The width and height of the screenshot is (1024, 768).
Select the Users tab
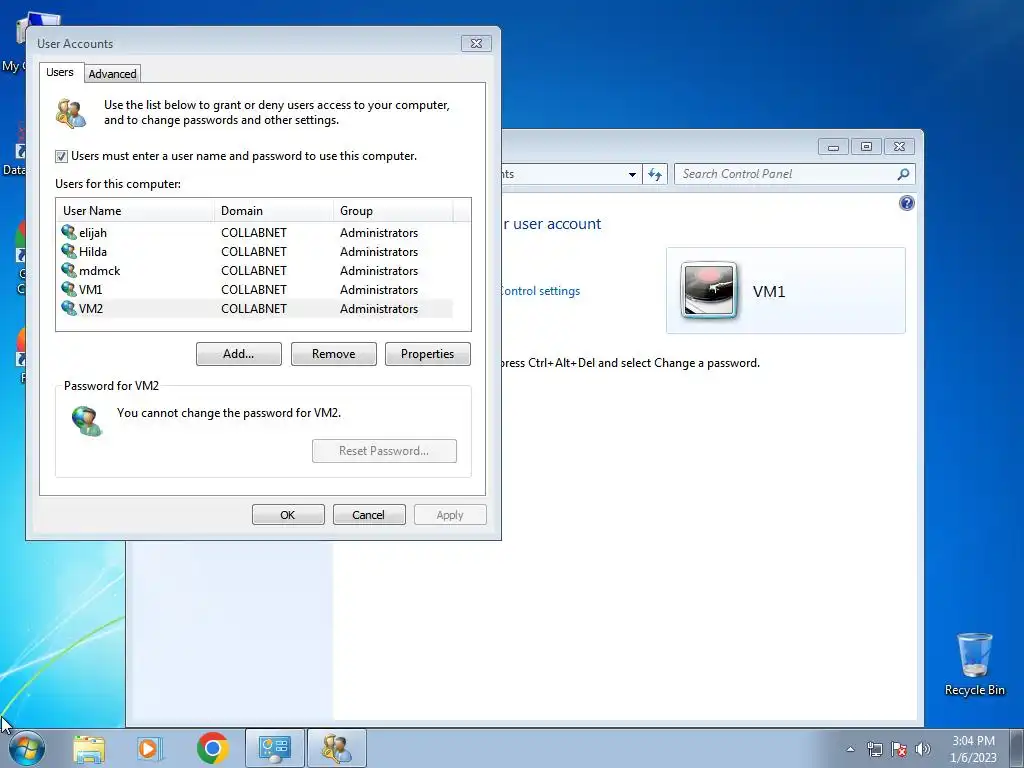(x=59, y=72)
